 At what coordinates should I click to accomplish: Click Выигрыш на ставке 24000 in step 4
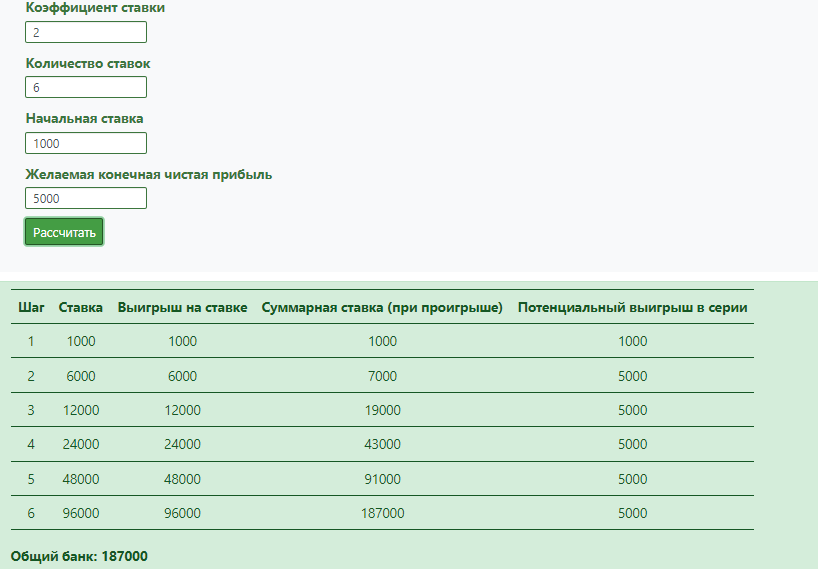pyautogui.click(x=183, y=444)
